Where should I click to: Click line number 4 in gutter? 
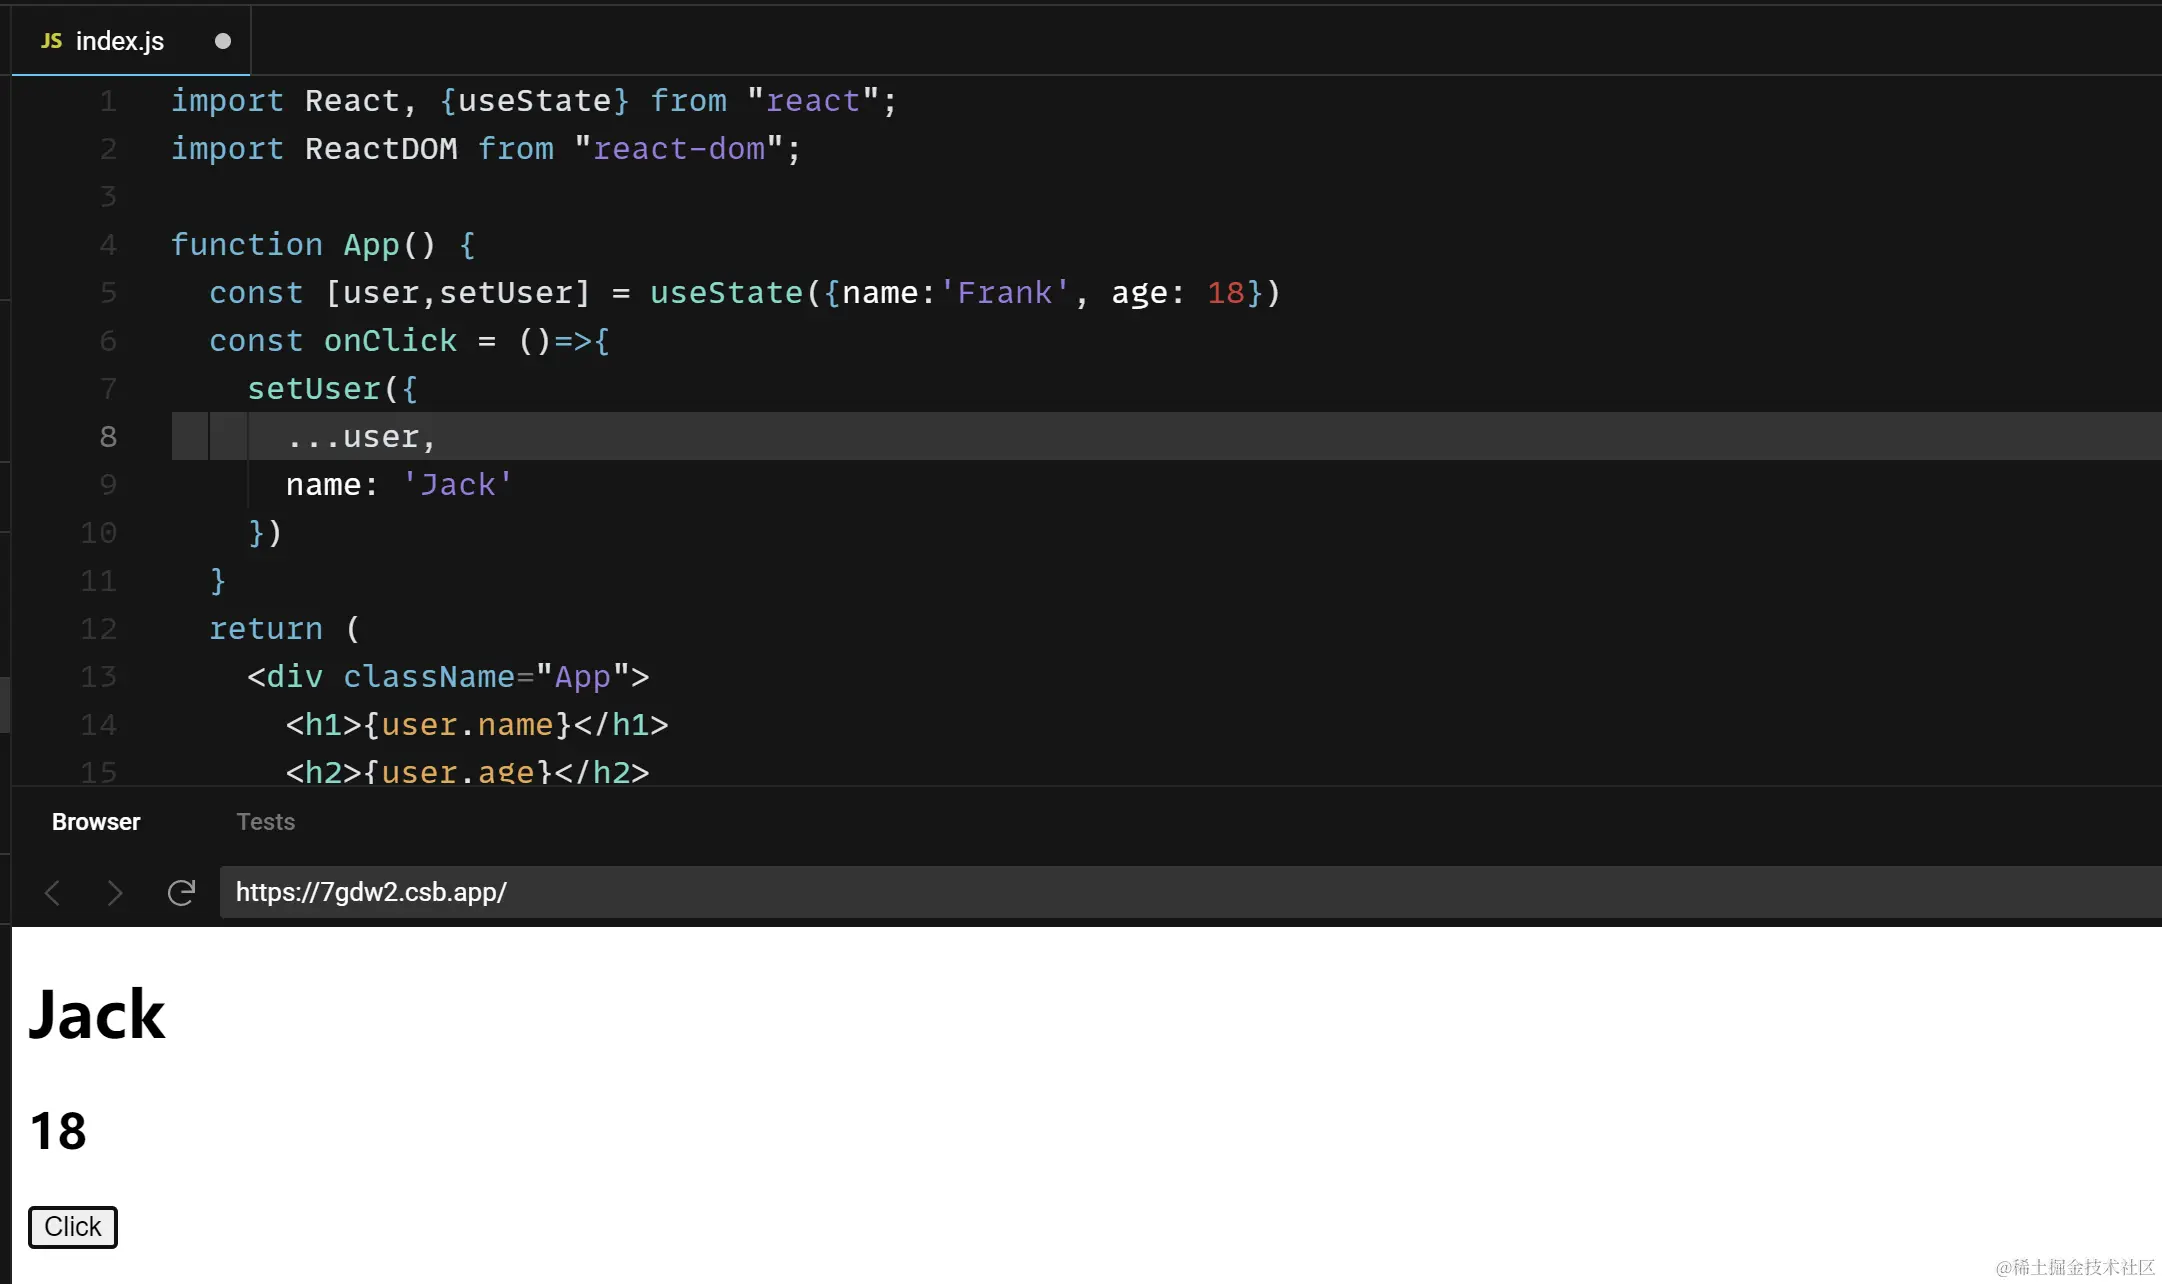point(108,245)
